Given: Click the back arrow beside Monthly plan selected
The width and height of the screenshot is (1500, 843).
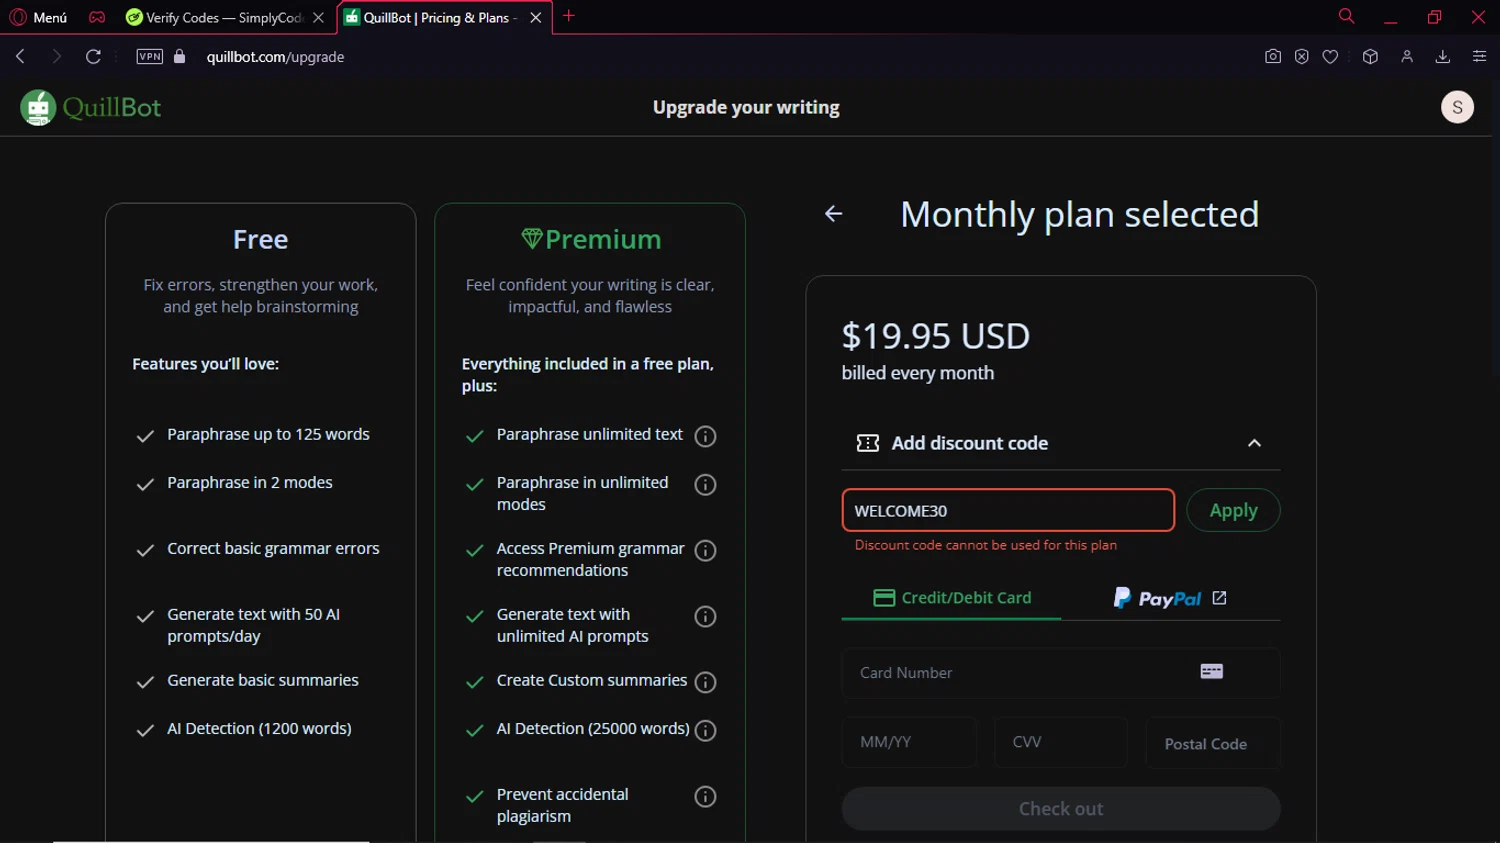Looking at the screenshot, I should [833, 214].
